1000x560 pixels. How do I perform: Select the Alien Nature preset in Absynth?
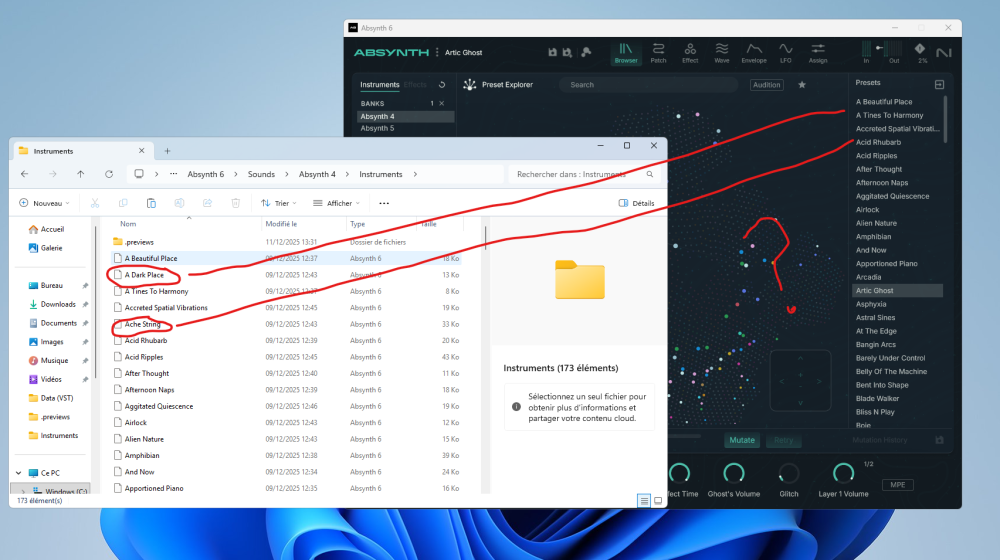point(876,223)
